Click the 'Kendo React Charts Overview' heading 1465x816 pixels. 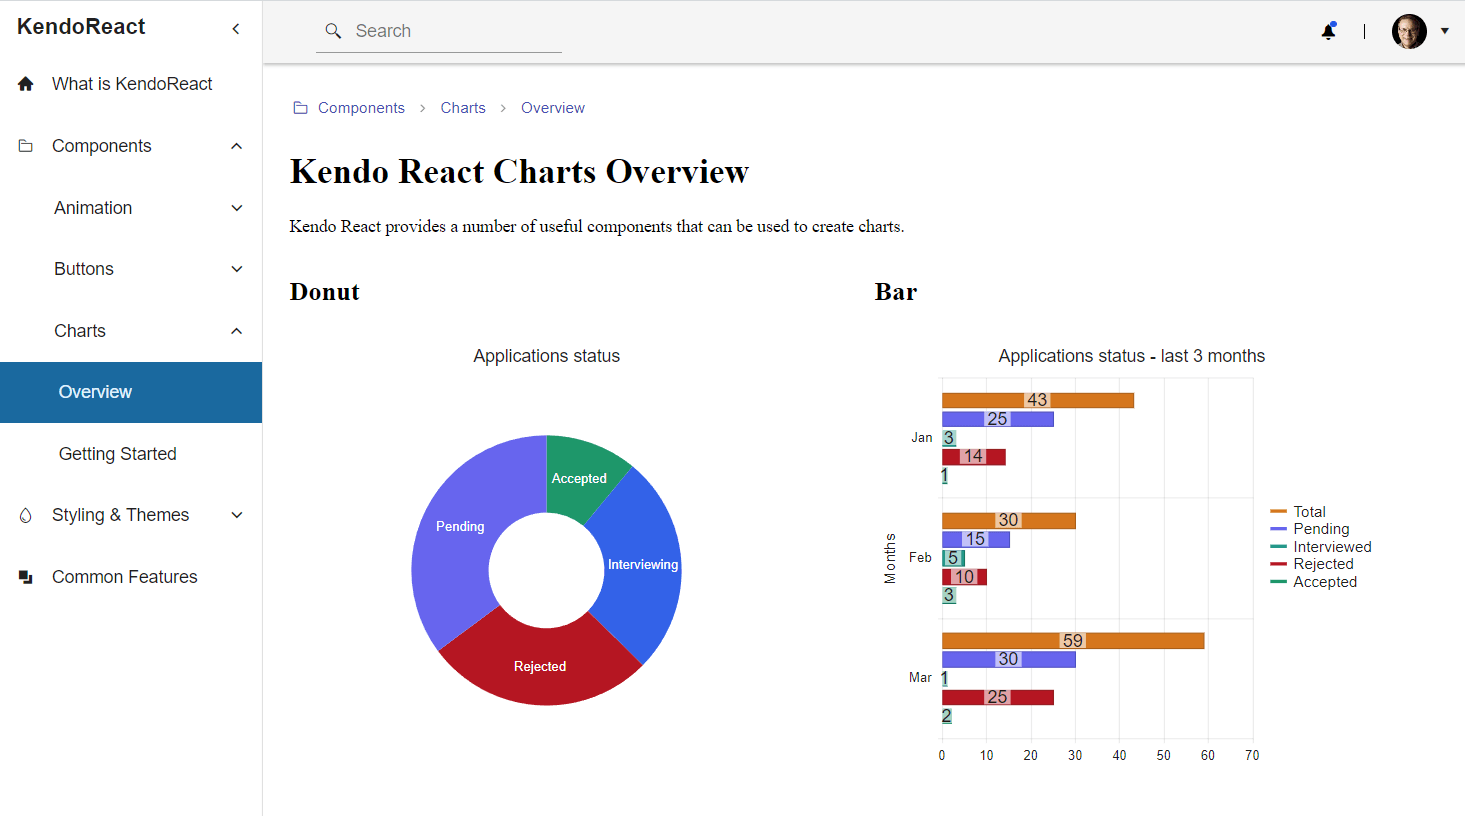519,172
